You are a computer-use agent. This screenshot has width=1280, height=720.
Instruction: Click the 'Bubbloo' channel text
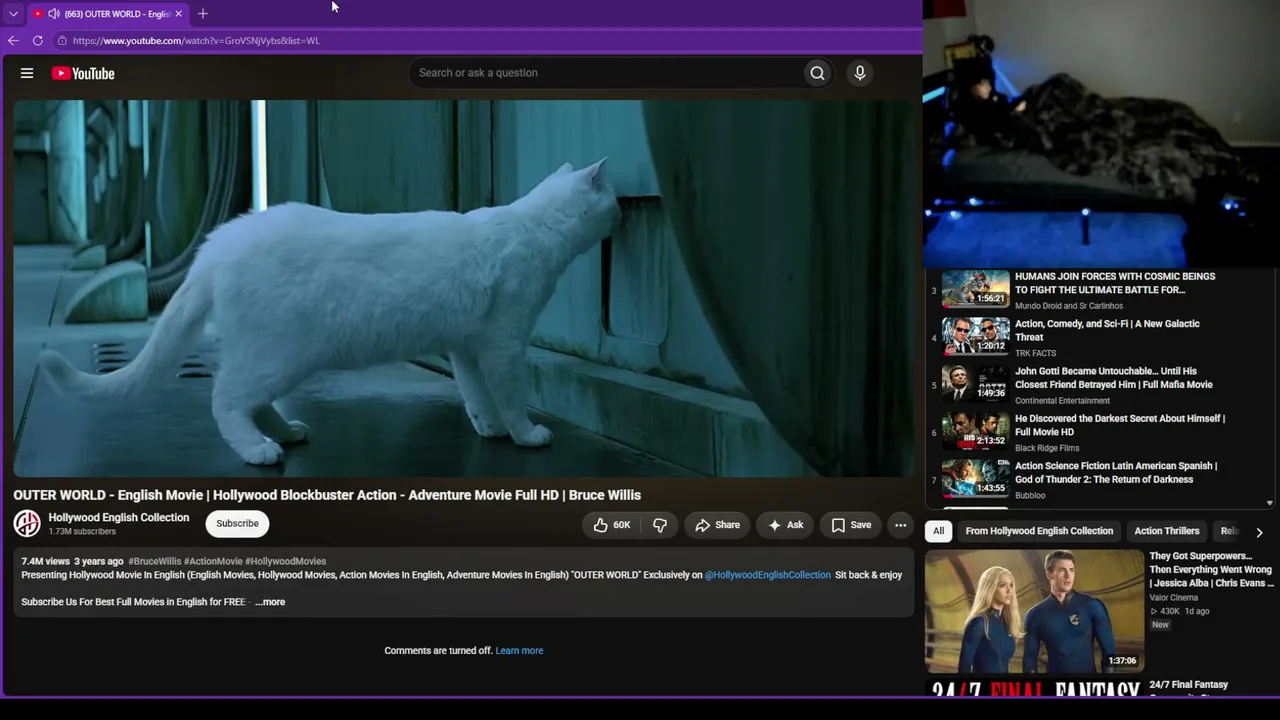(x=1030, y=496)
